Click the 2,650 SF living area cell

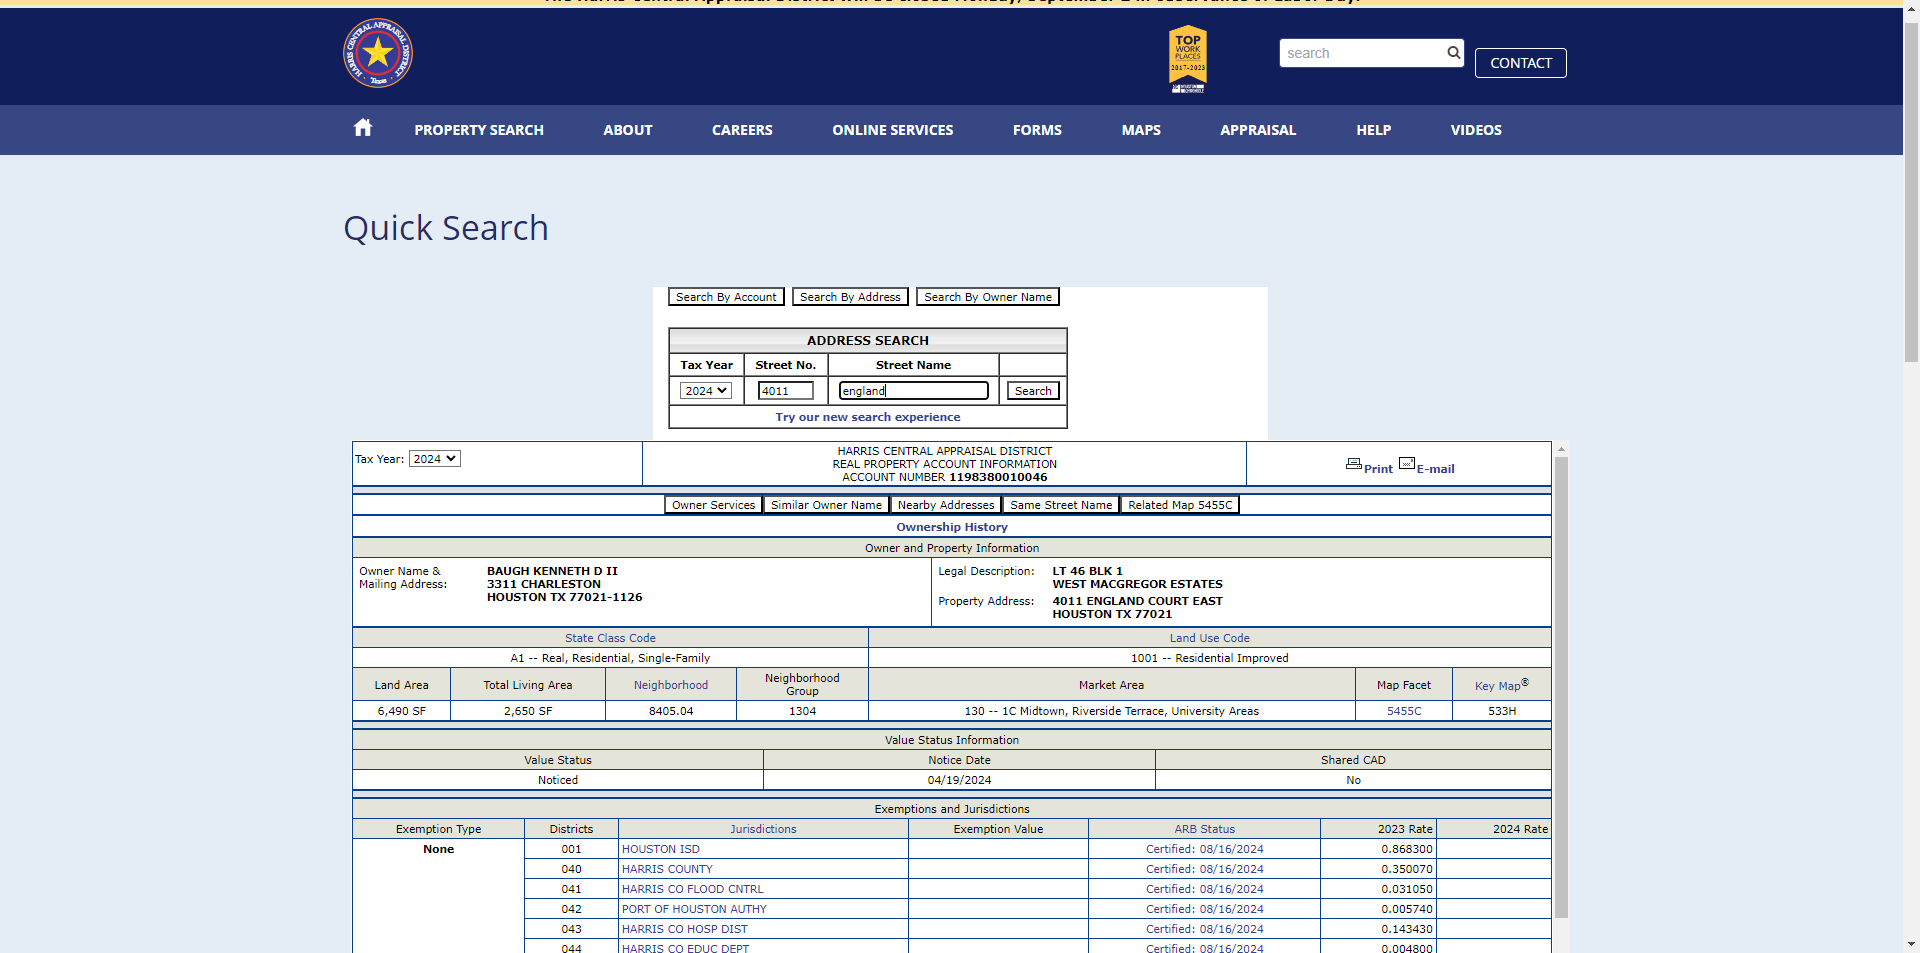(x=528, y=711)
